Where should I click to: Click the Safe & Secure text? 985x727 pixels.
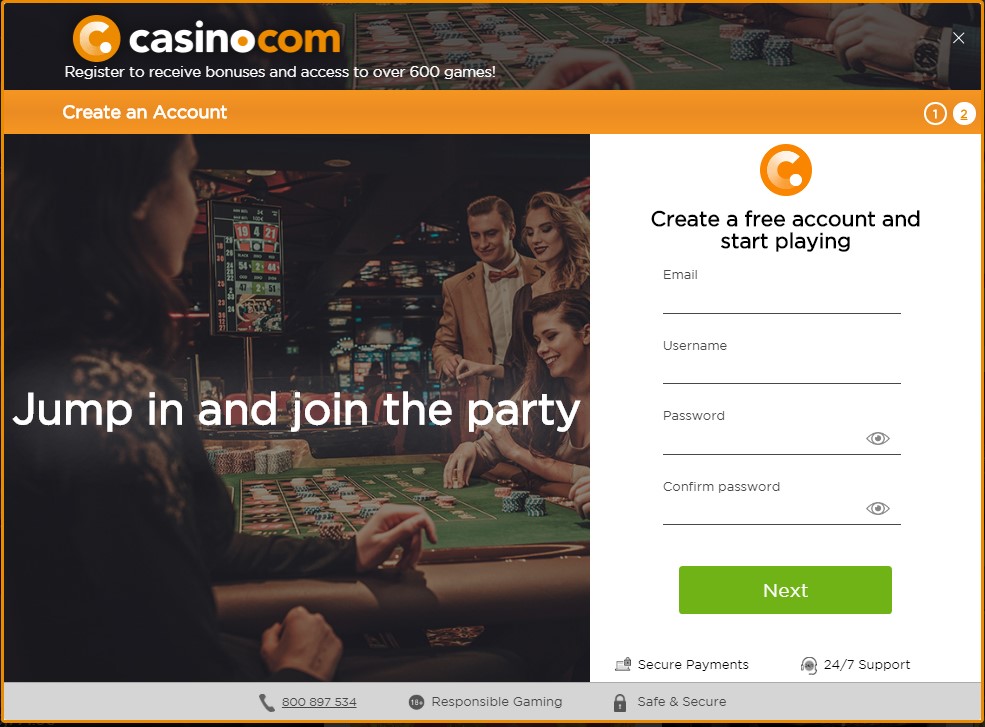point(682,702)
